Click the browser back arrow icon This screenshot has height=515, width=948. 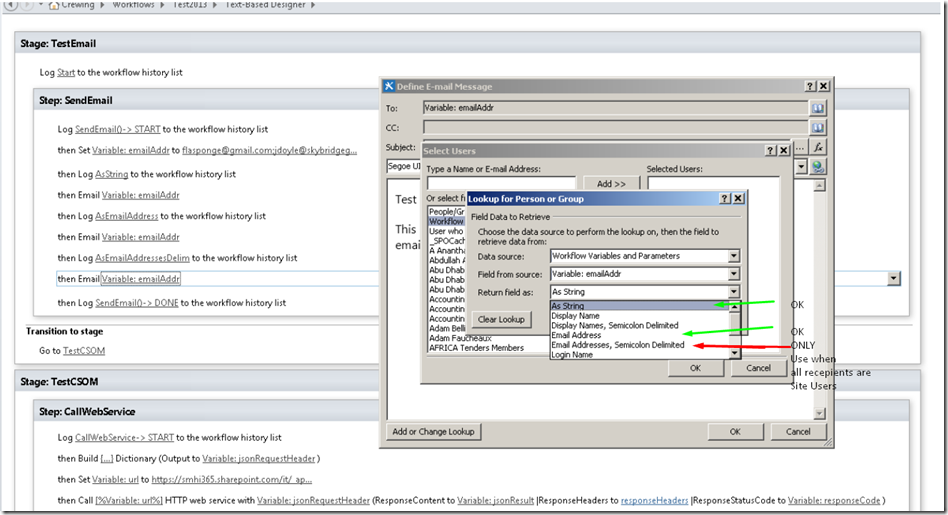pyautogui.click(x=12, y=5)
